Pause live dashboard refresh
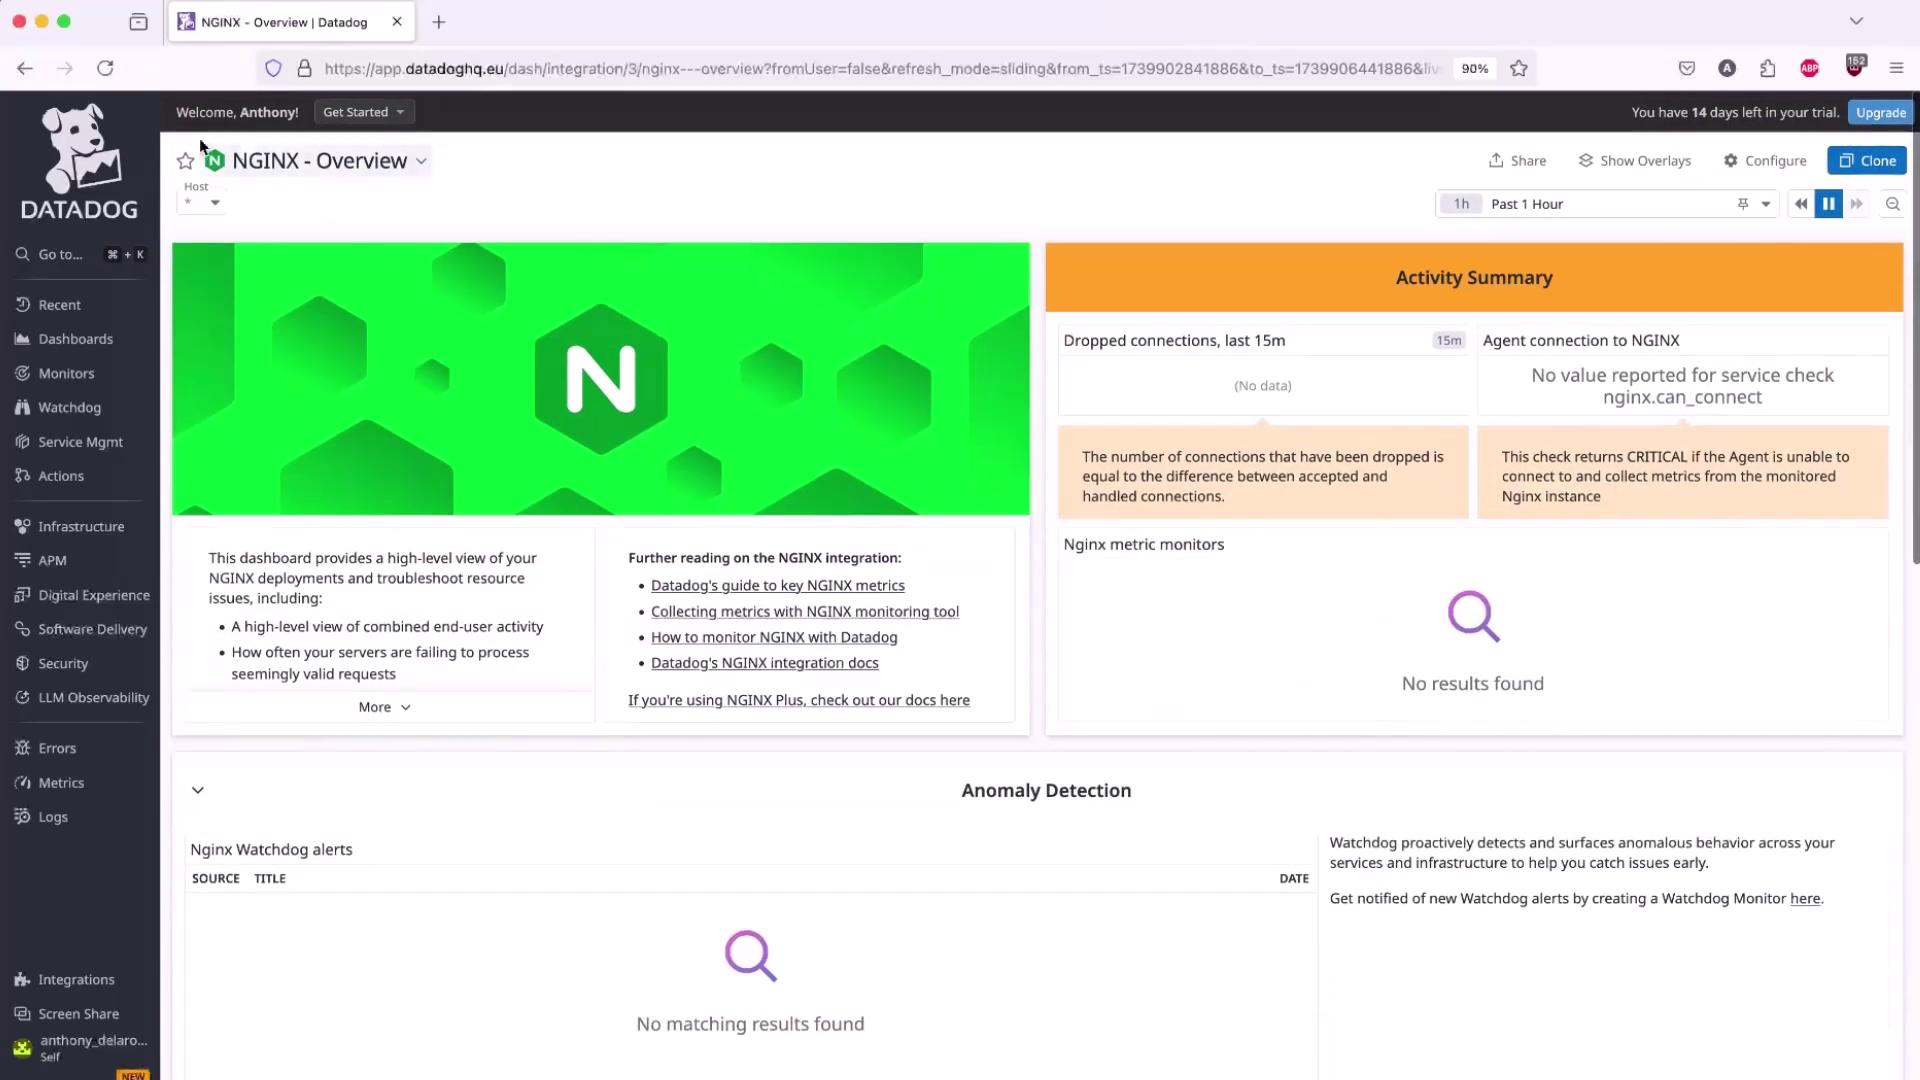Image resolution: width=1920 pixels, height=1080 pixels. [x=1828, y=204]
